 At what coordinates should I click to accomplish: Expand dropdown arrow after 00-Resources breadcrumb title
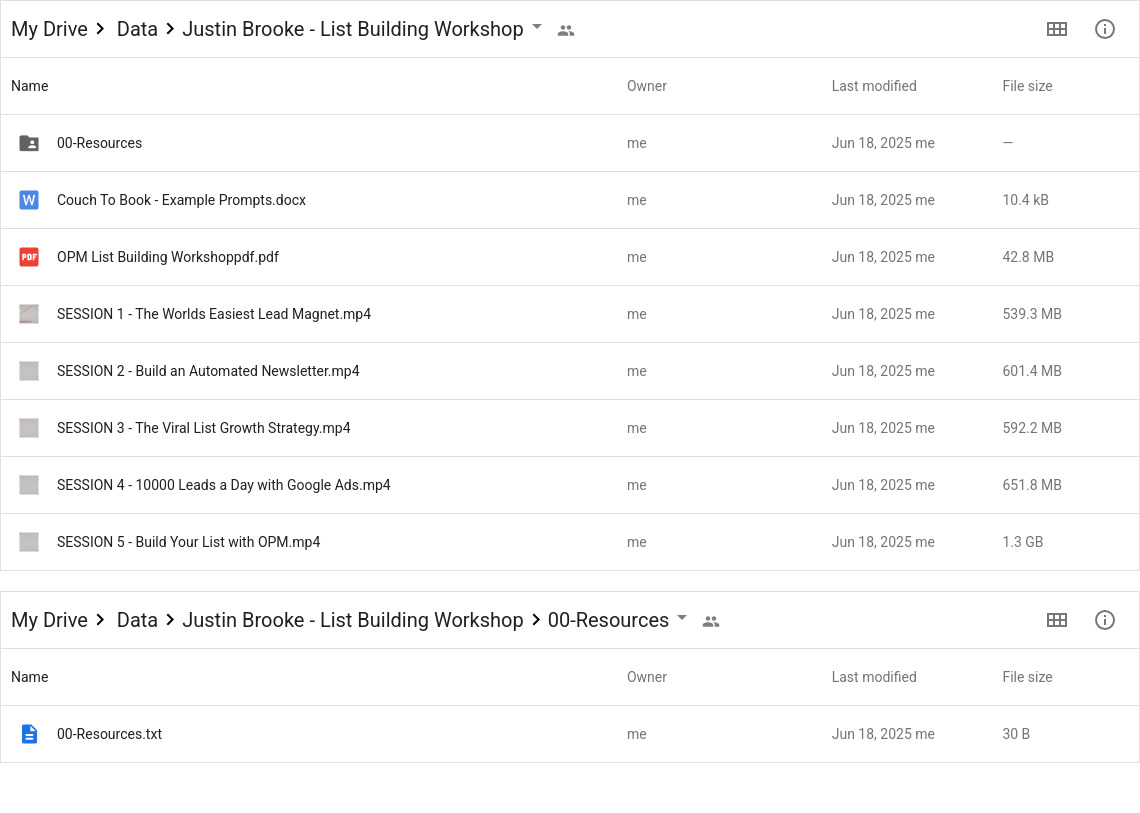pos(682,618)
